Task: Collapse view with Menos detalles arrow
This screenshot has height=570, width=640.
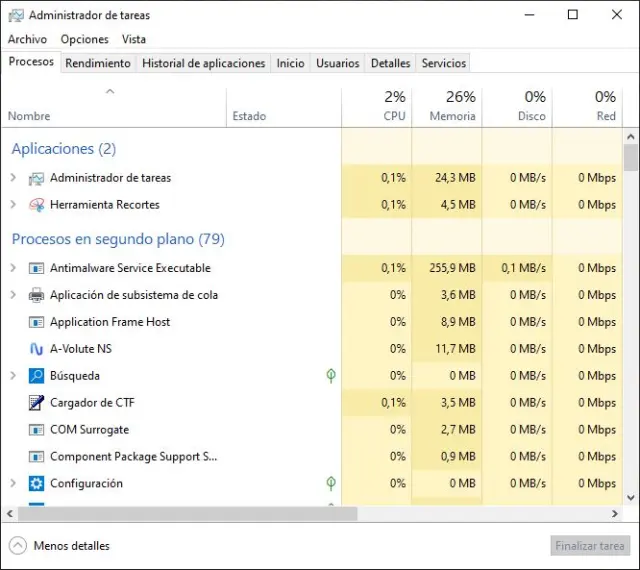Action: point(17,546)
